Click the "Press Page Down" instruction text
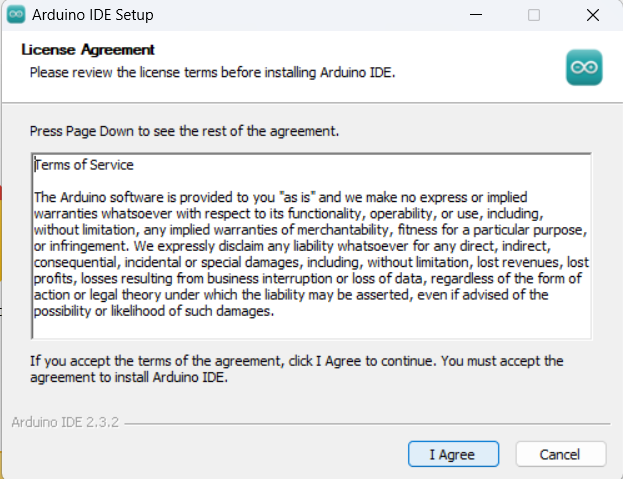 click(185, 131)
